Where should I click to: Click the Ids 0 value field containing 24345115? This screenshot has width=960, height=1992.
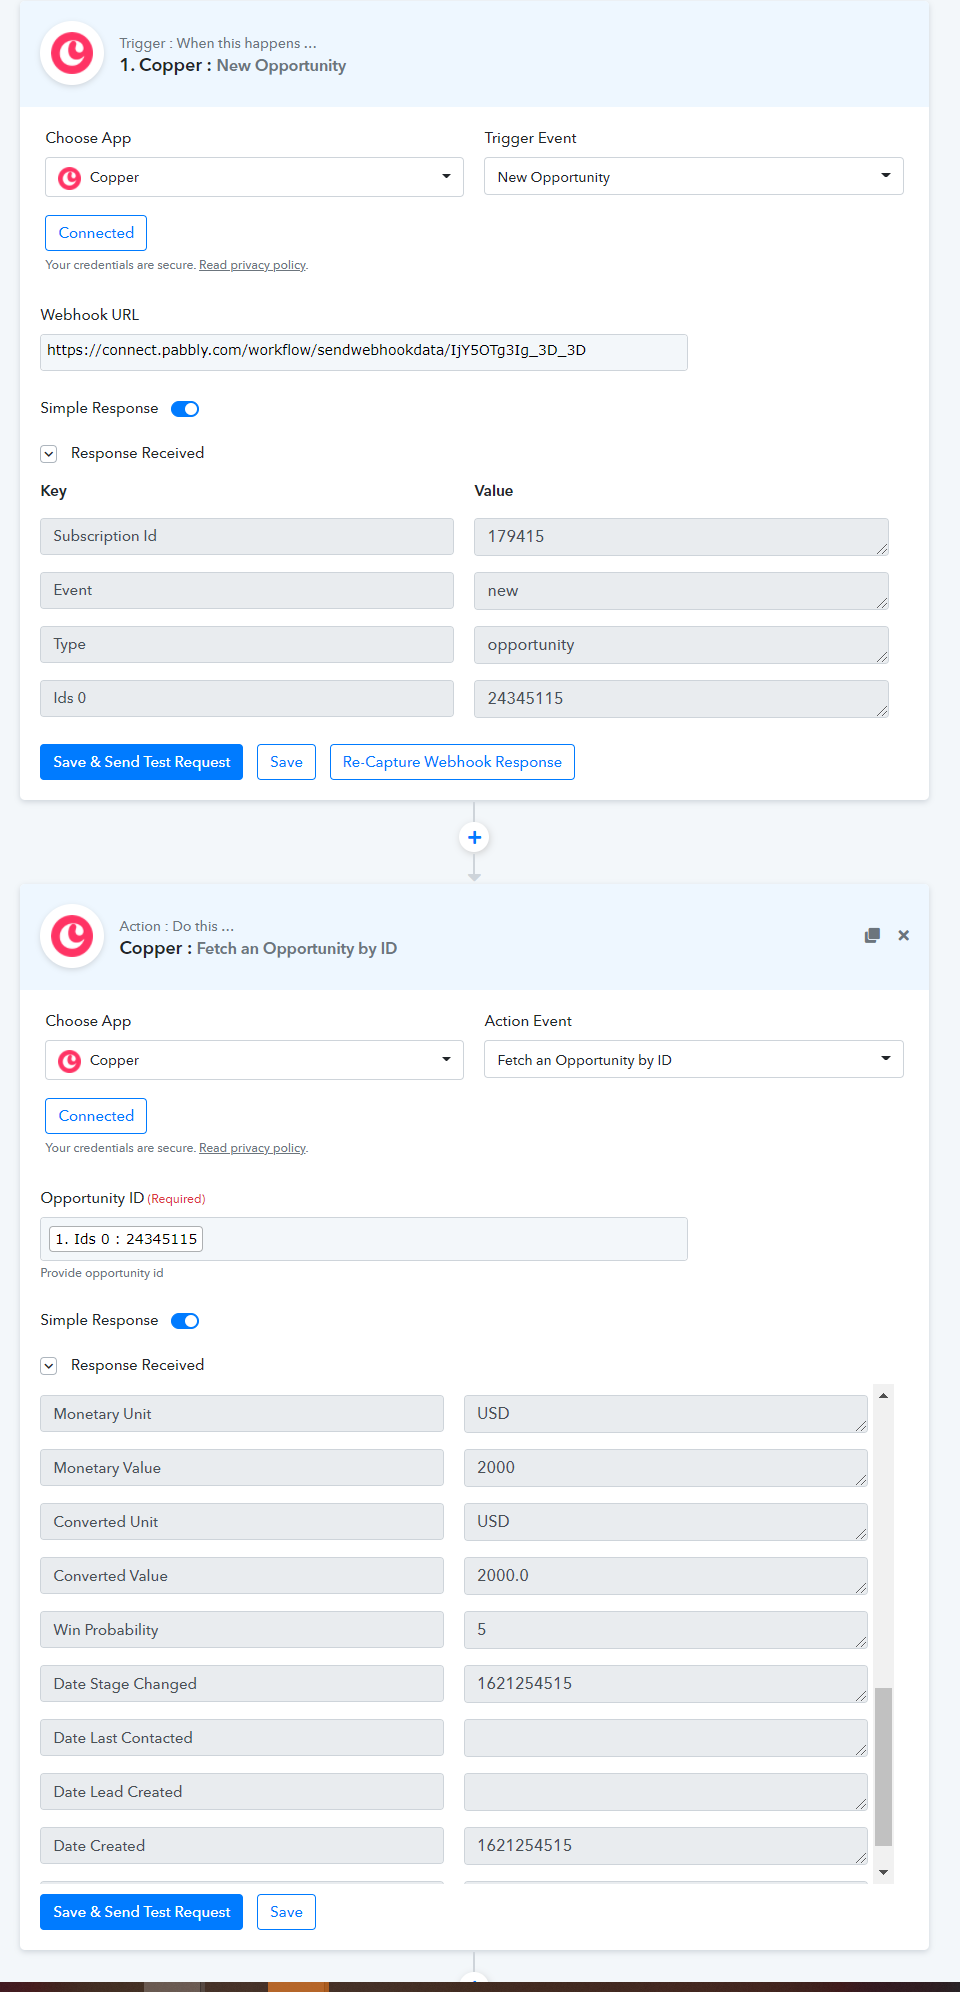[681, 699]
